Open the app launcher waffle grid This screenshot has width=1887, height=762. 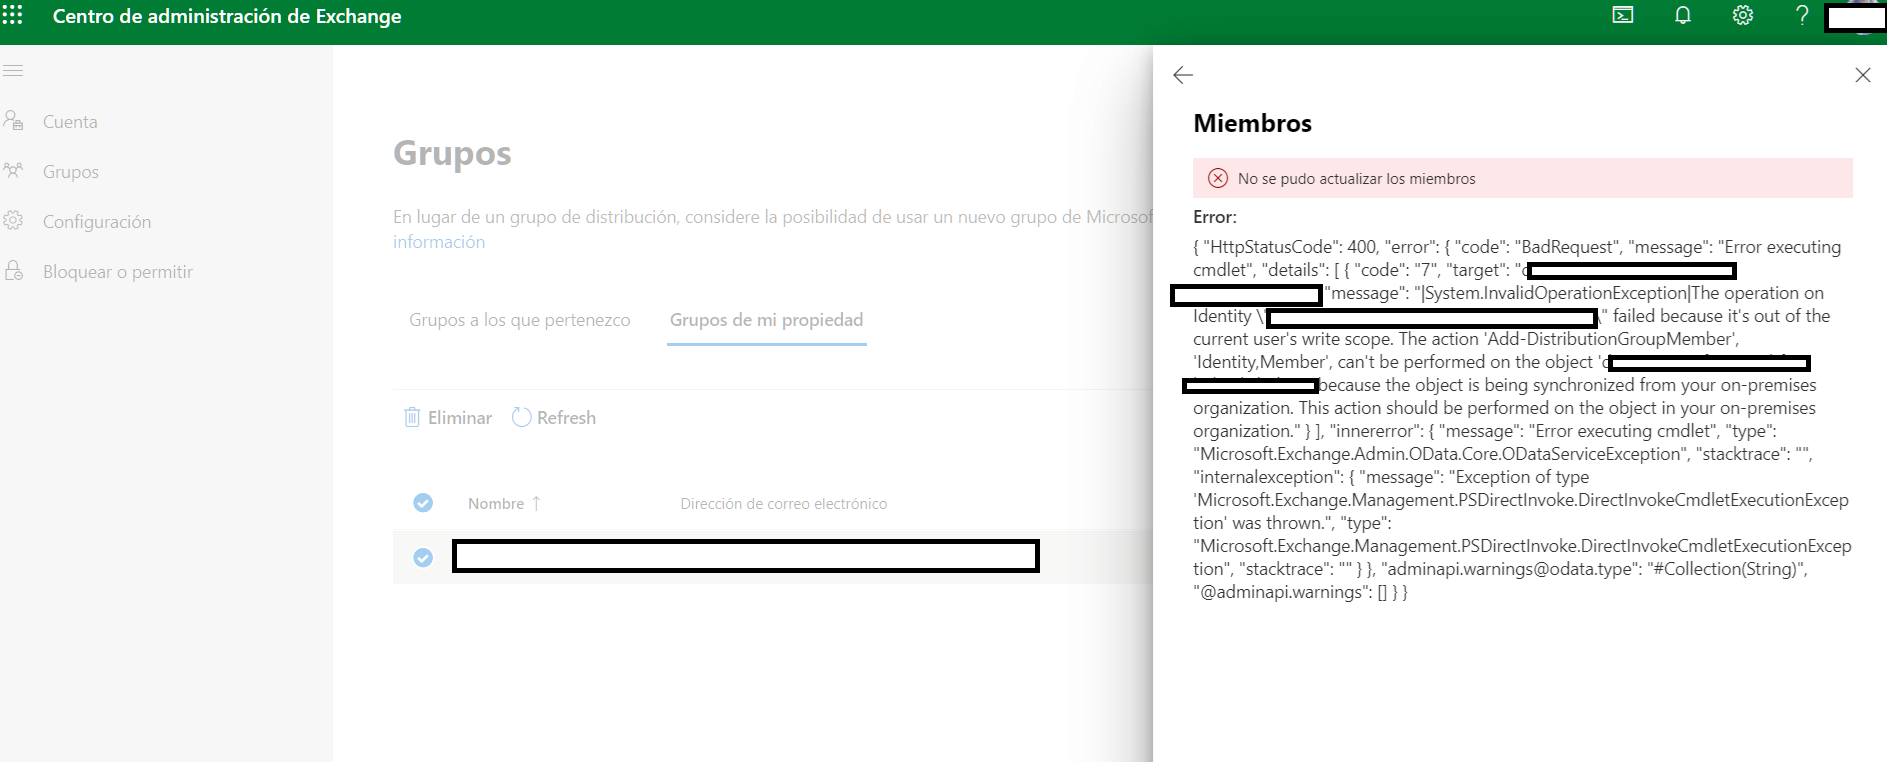click(12, 16)
